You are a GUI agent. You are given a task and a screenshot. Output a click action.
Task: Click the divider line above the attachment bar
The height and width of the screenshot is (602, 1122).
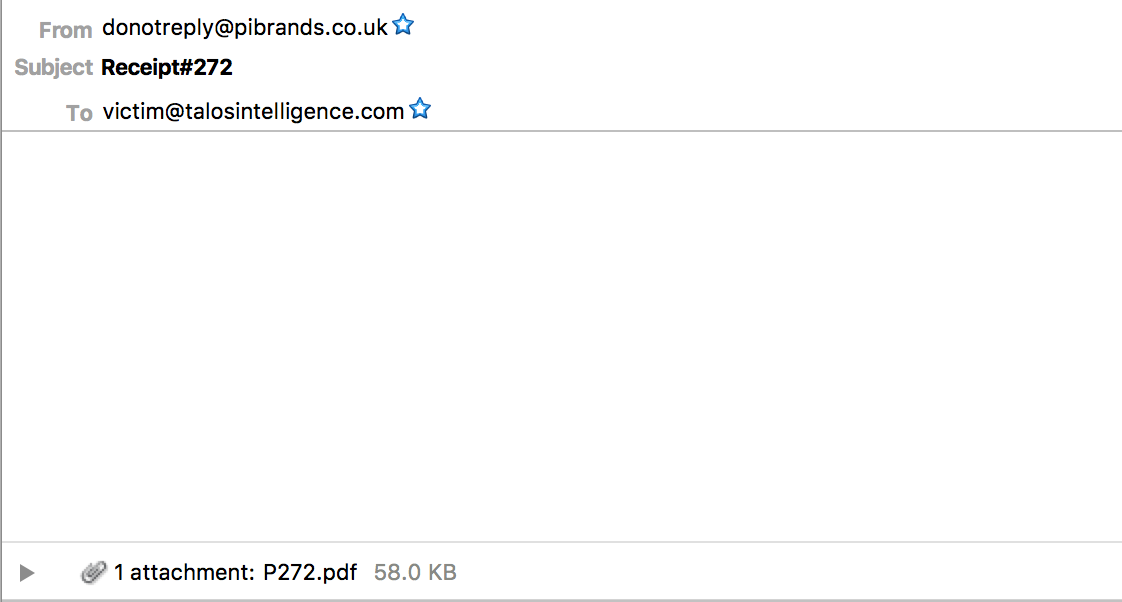[562, 542]
